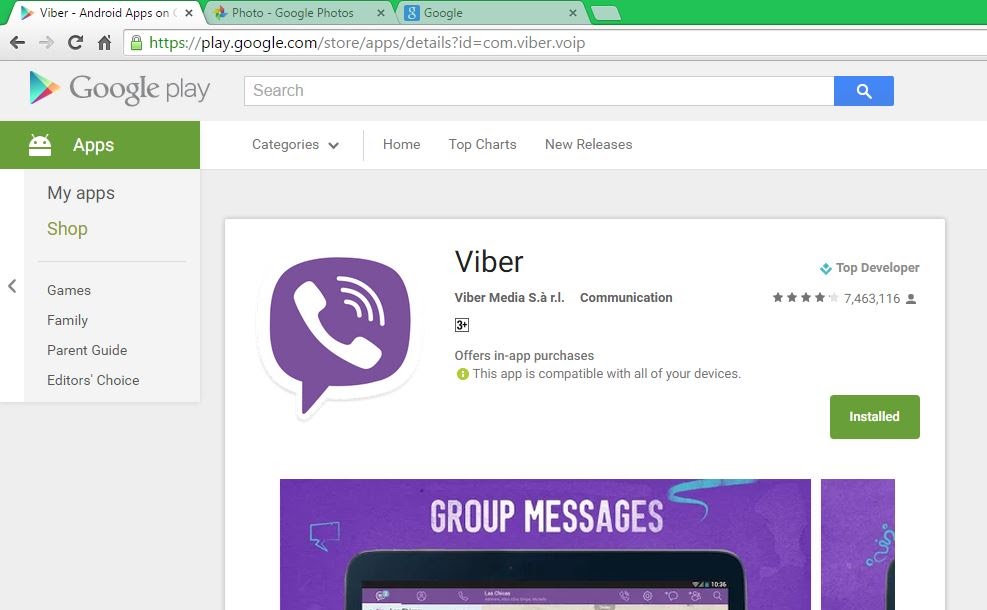987x610 pixels.
Task: Open a new browser tab
Action: pyautogui.click(x=606, y=13)
